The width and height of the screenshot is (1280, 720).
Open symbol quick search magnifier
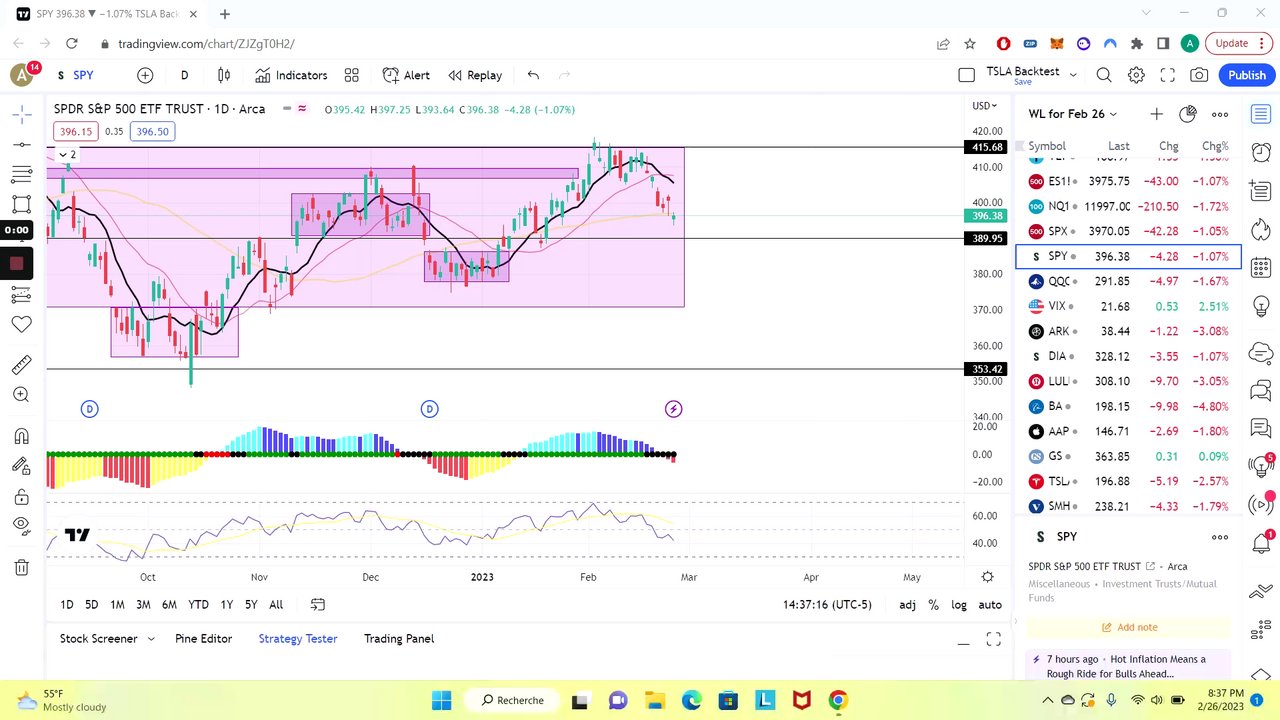click(x=1104, y=75)
